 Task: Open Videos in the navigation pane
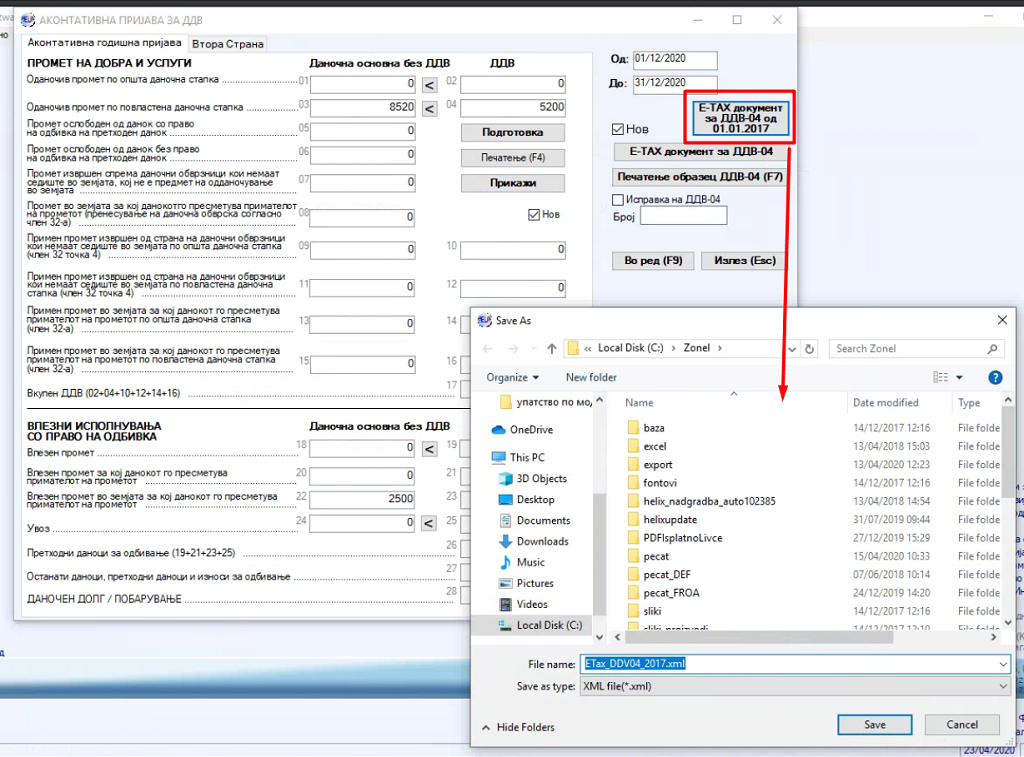[532, 604]
